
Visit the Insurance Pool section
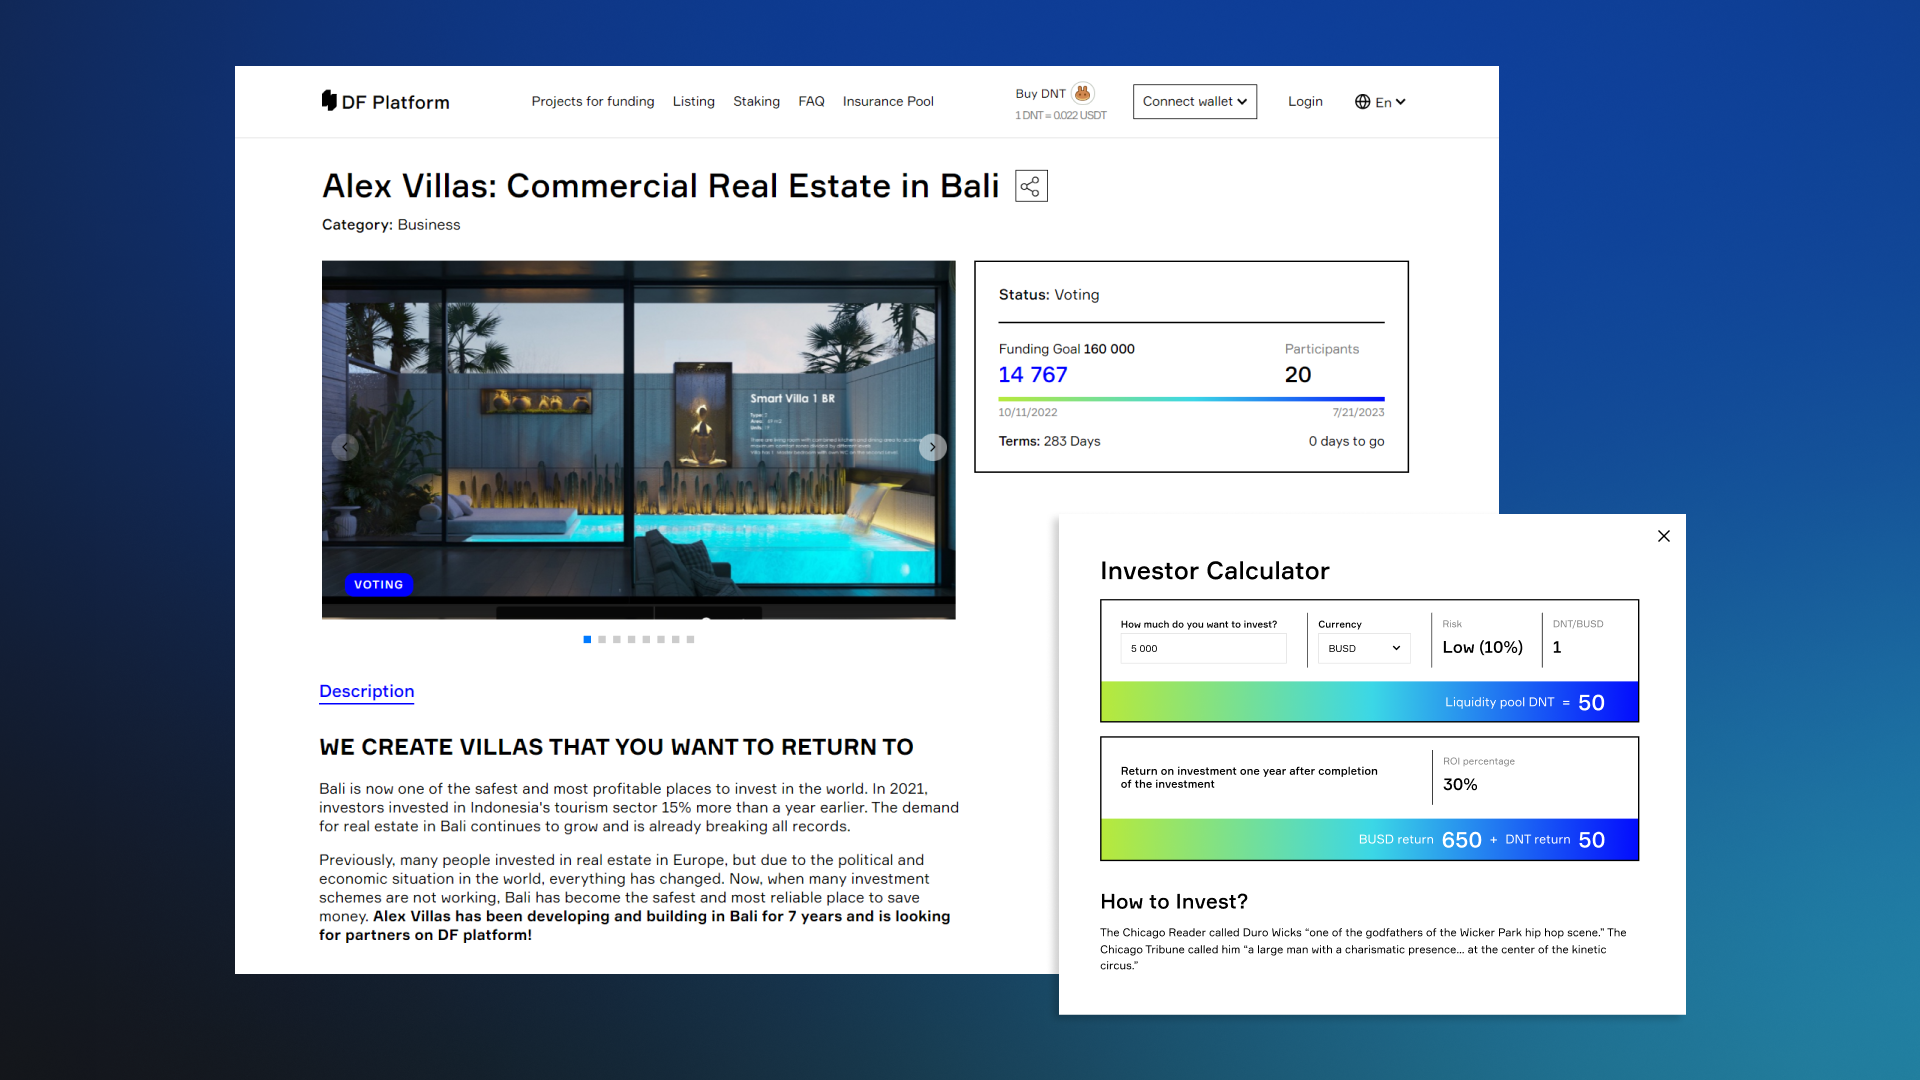tap(888, 101)
